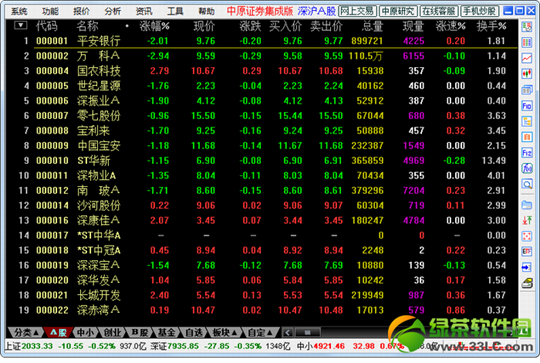Expand the 板块 sector tab dropdown

pos(225,332)
